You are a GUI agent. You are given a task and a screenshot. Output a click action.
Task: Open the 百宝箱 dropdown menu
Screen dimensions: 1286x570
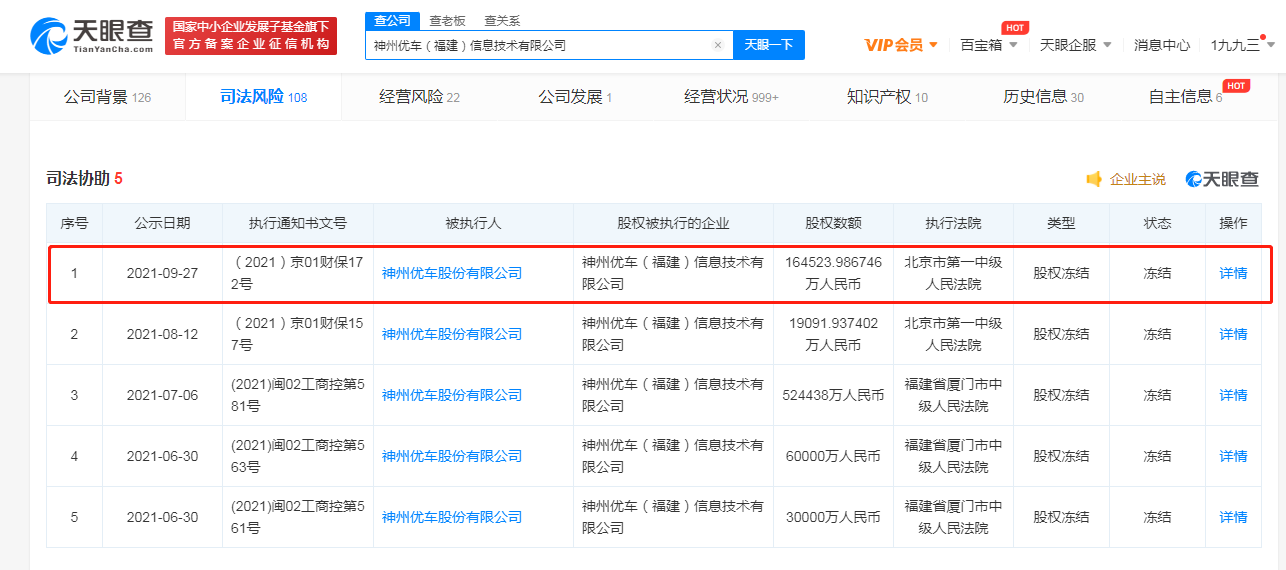(x=988, y=45)
